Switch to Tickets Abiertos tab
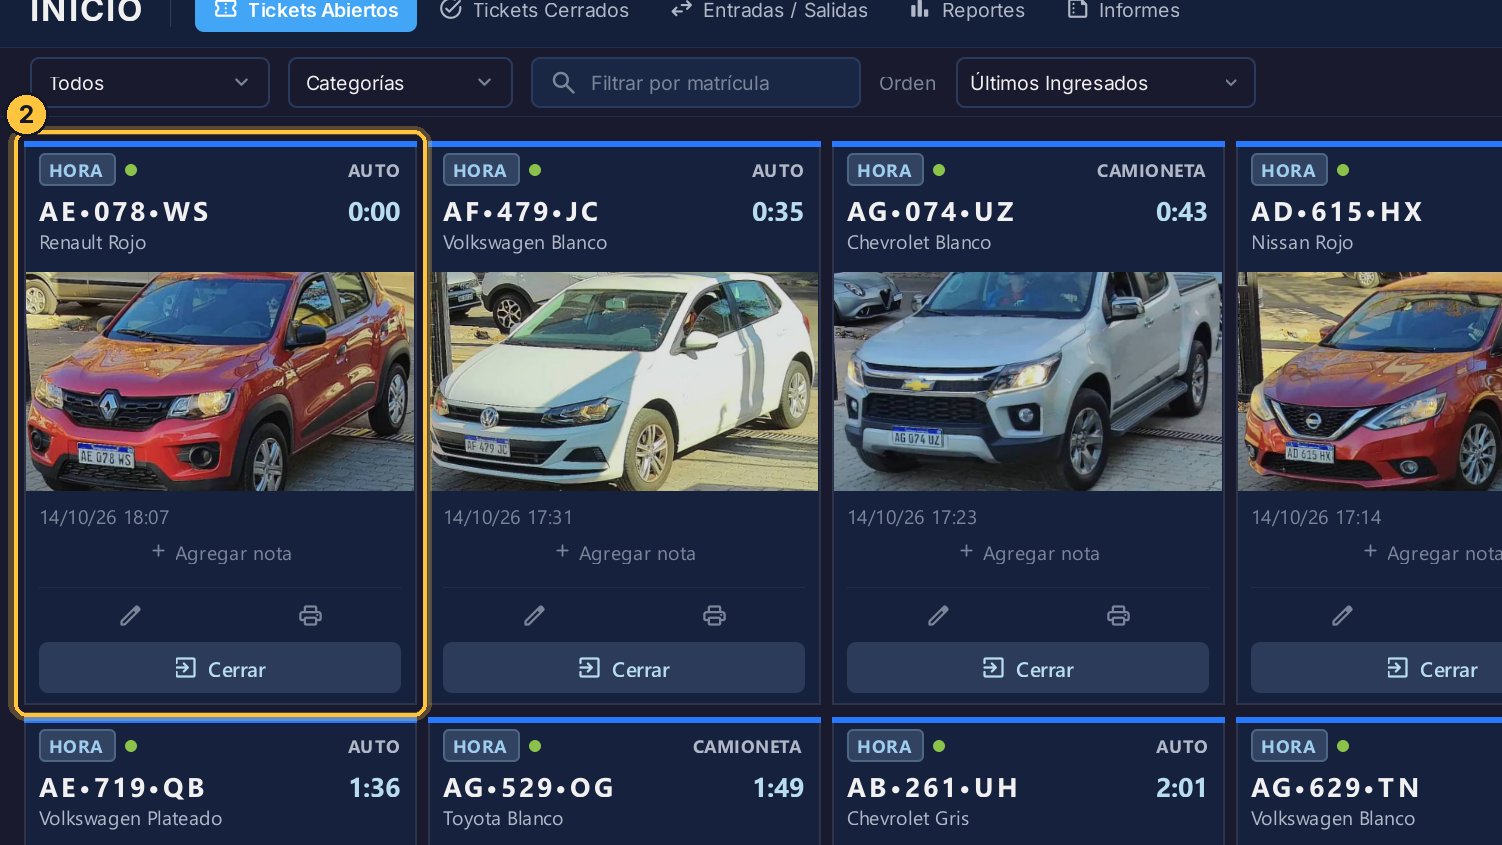Image resolution: width=1502 pixels, height=845 pixels. tap(306, 11)
